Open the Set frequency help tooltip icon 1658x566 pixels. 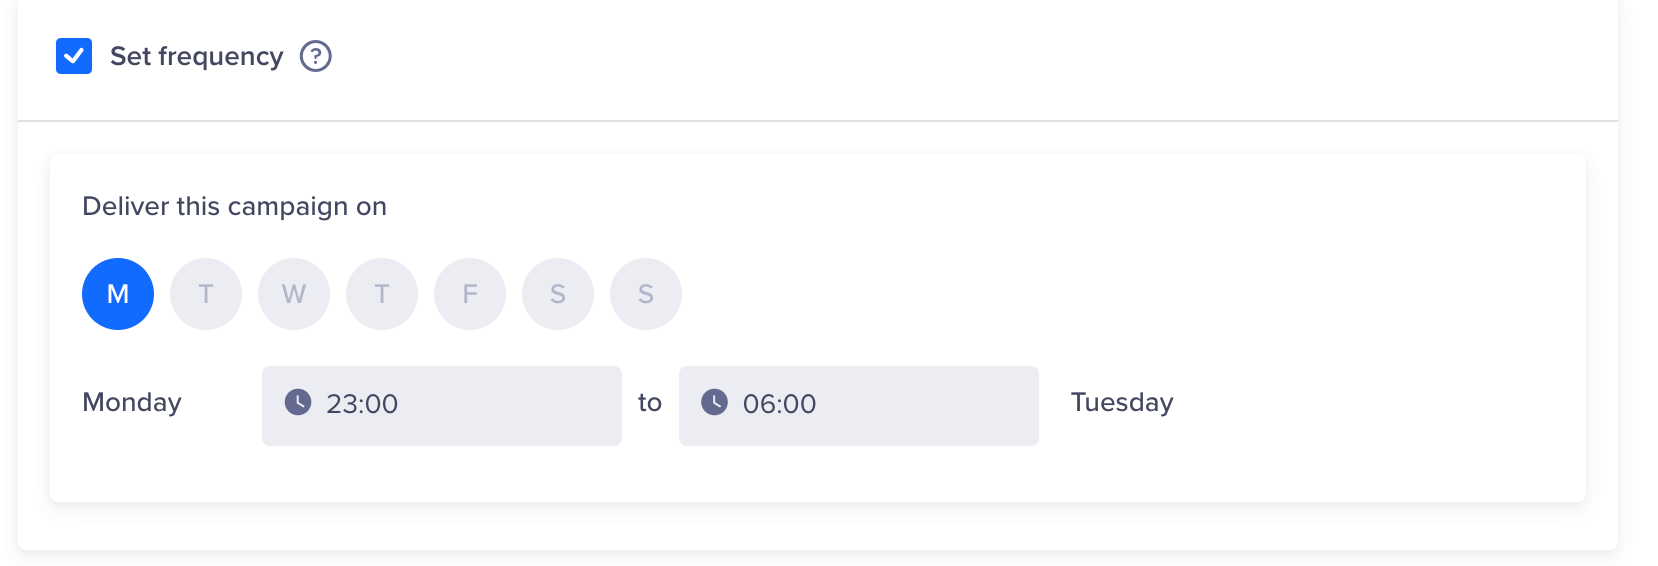316,56
